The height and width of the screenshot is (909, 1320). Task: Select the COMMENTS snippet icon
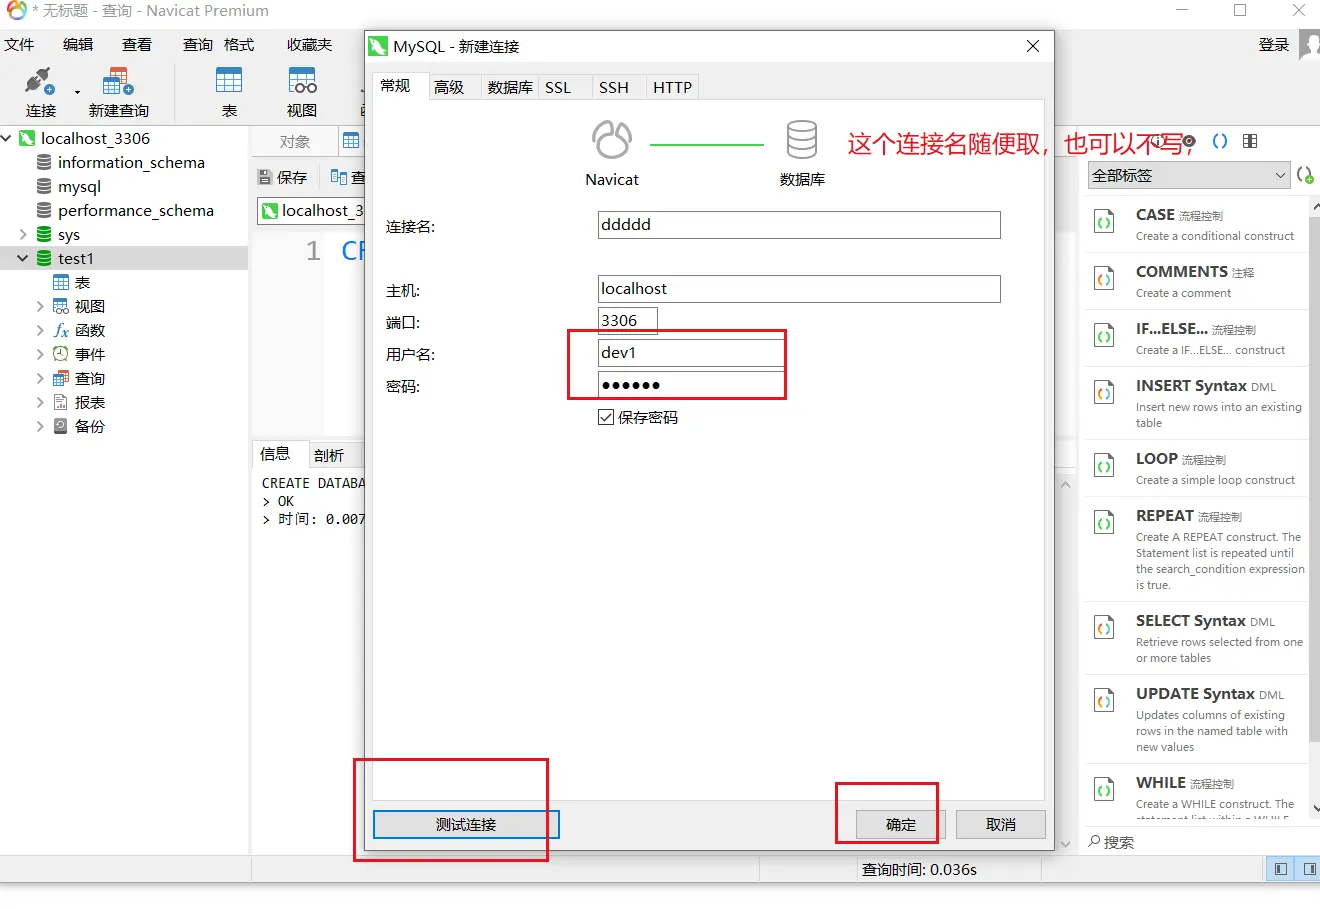(1104, 280)
